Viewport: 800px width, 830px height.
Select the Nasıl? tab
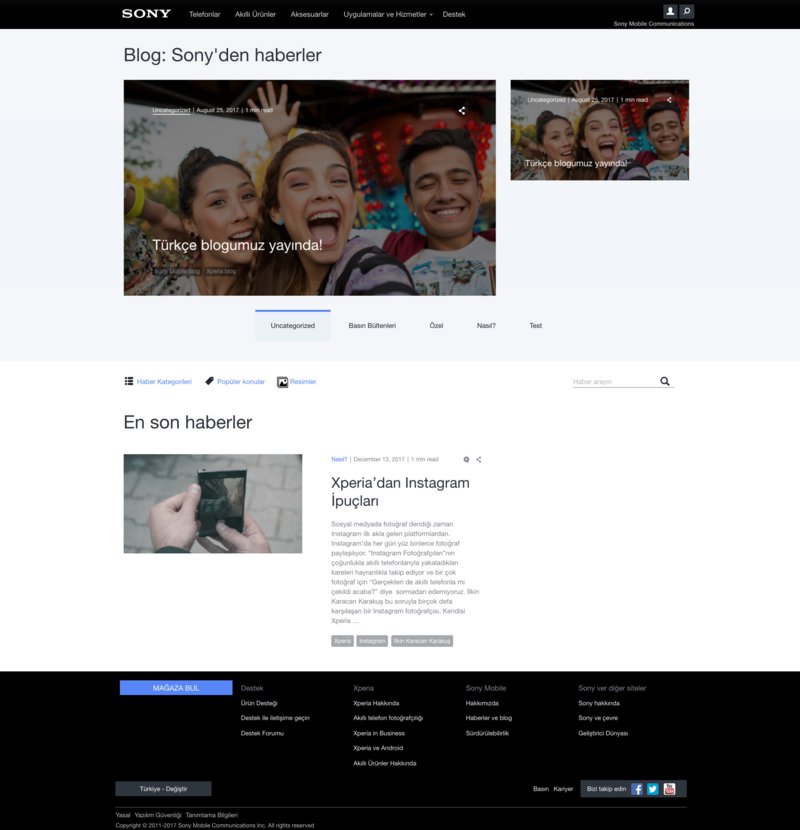pyautogui.click(x=486, y=326)
